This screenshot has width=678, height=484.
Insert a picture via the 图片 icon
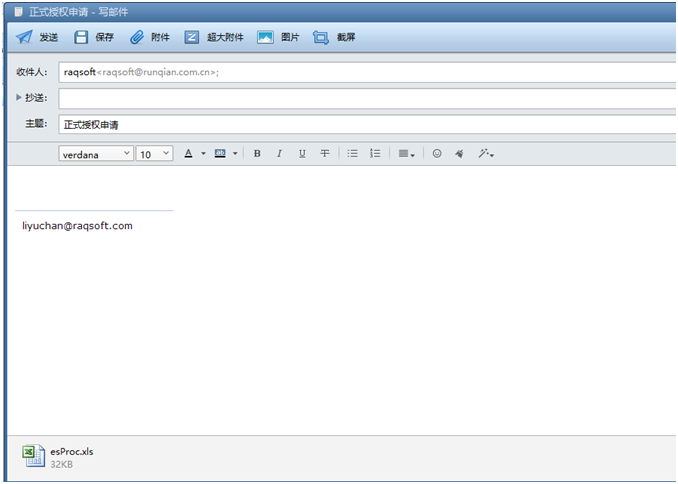click(x=265, y=37)
